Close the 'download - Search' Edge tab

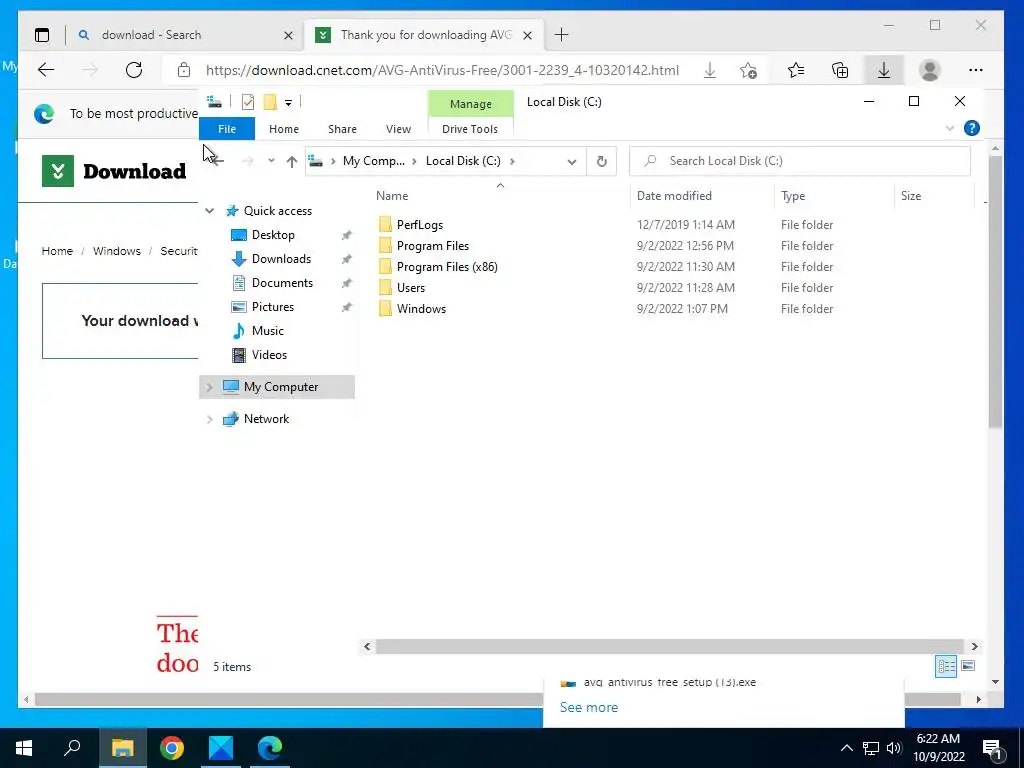click(288, 35)
